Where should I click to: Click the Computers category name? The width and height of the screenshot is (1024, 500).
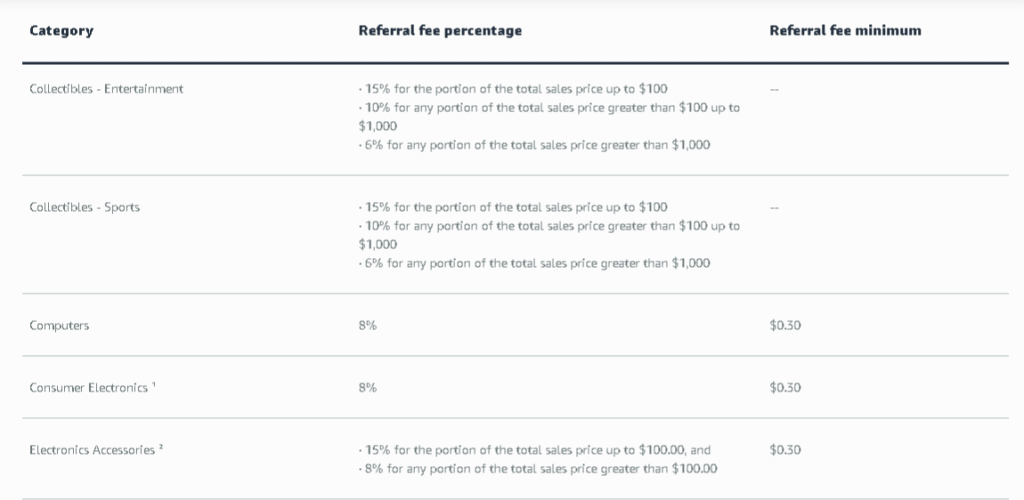pyautogui.click(x=59, y=326)
